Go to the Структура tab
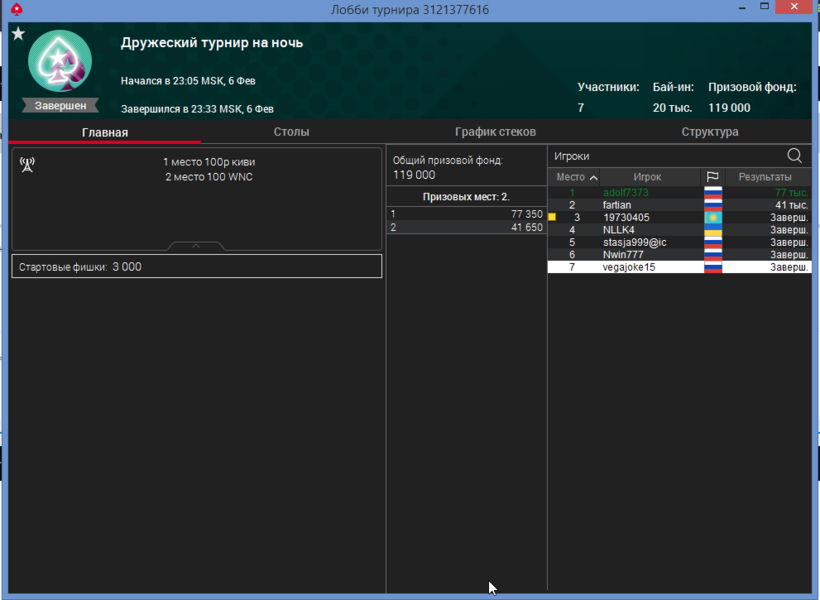Screen dimensions: 820x600 [x=710, y=132]
